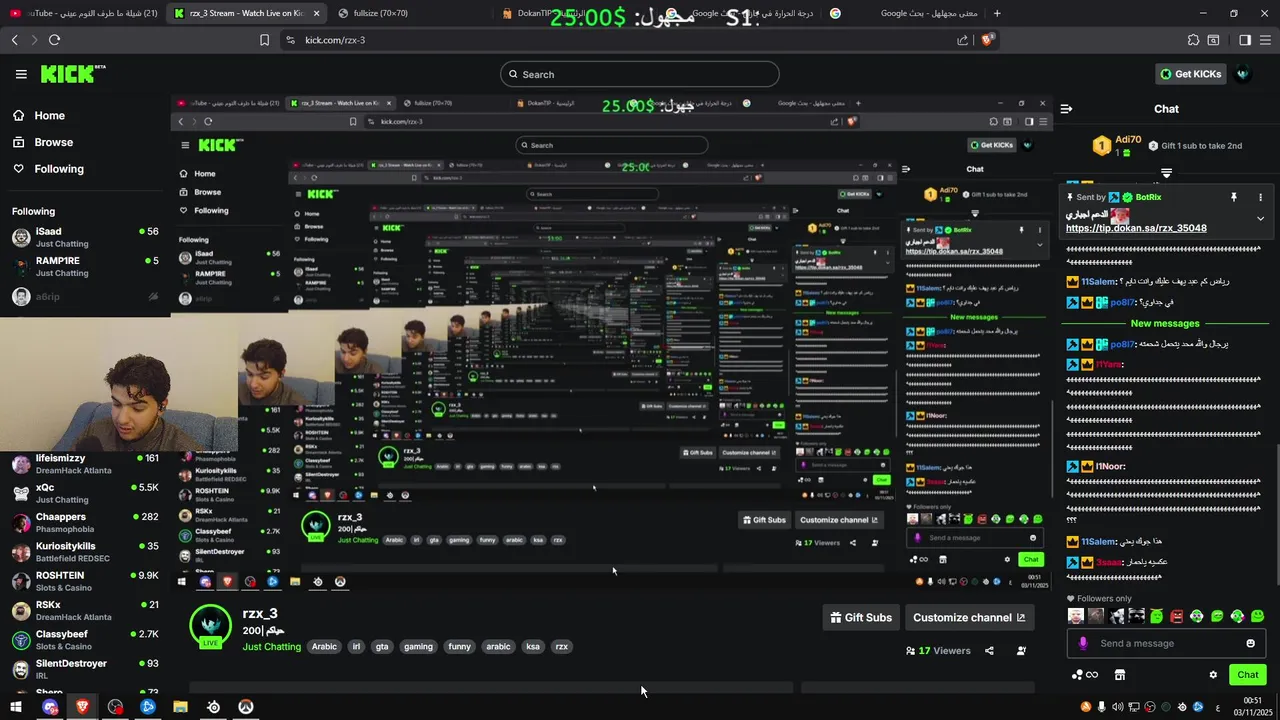
Task: Select the capitalized Arabic tag
Action: (x=325, y=647)
